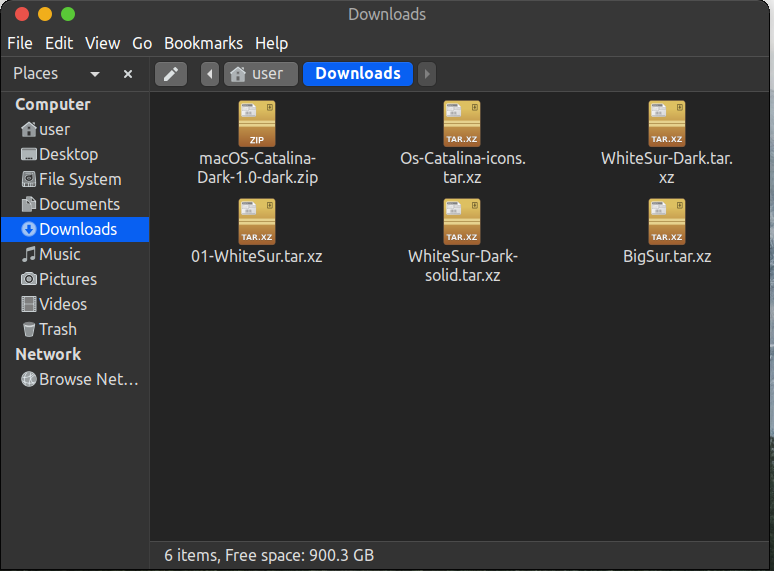This screenshot has height=571, width=774.
Task: Select the Documents icon in sidebar
Action: pos(29,204)
